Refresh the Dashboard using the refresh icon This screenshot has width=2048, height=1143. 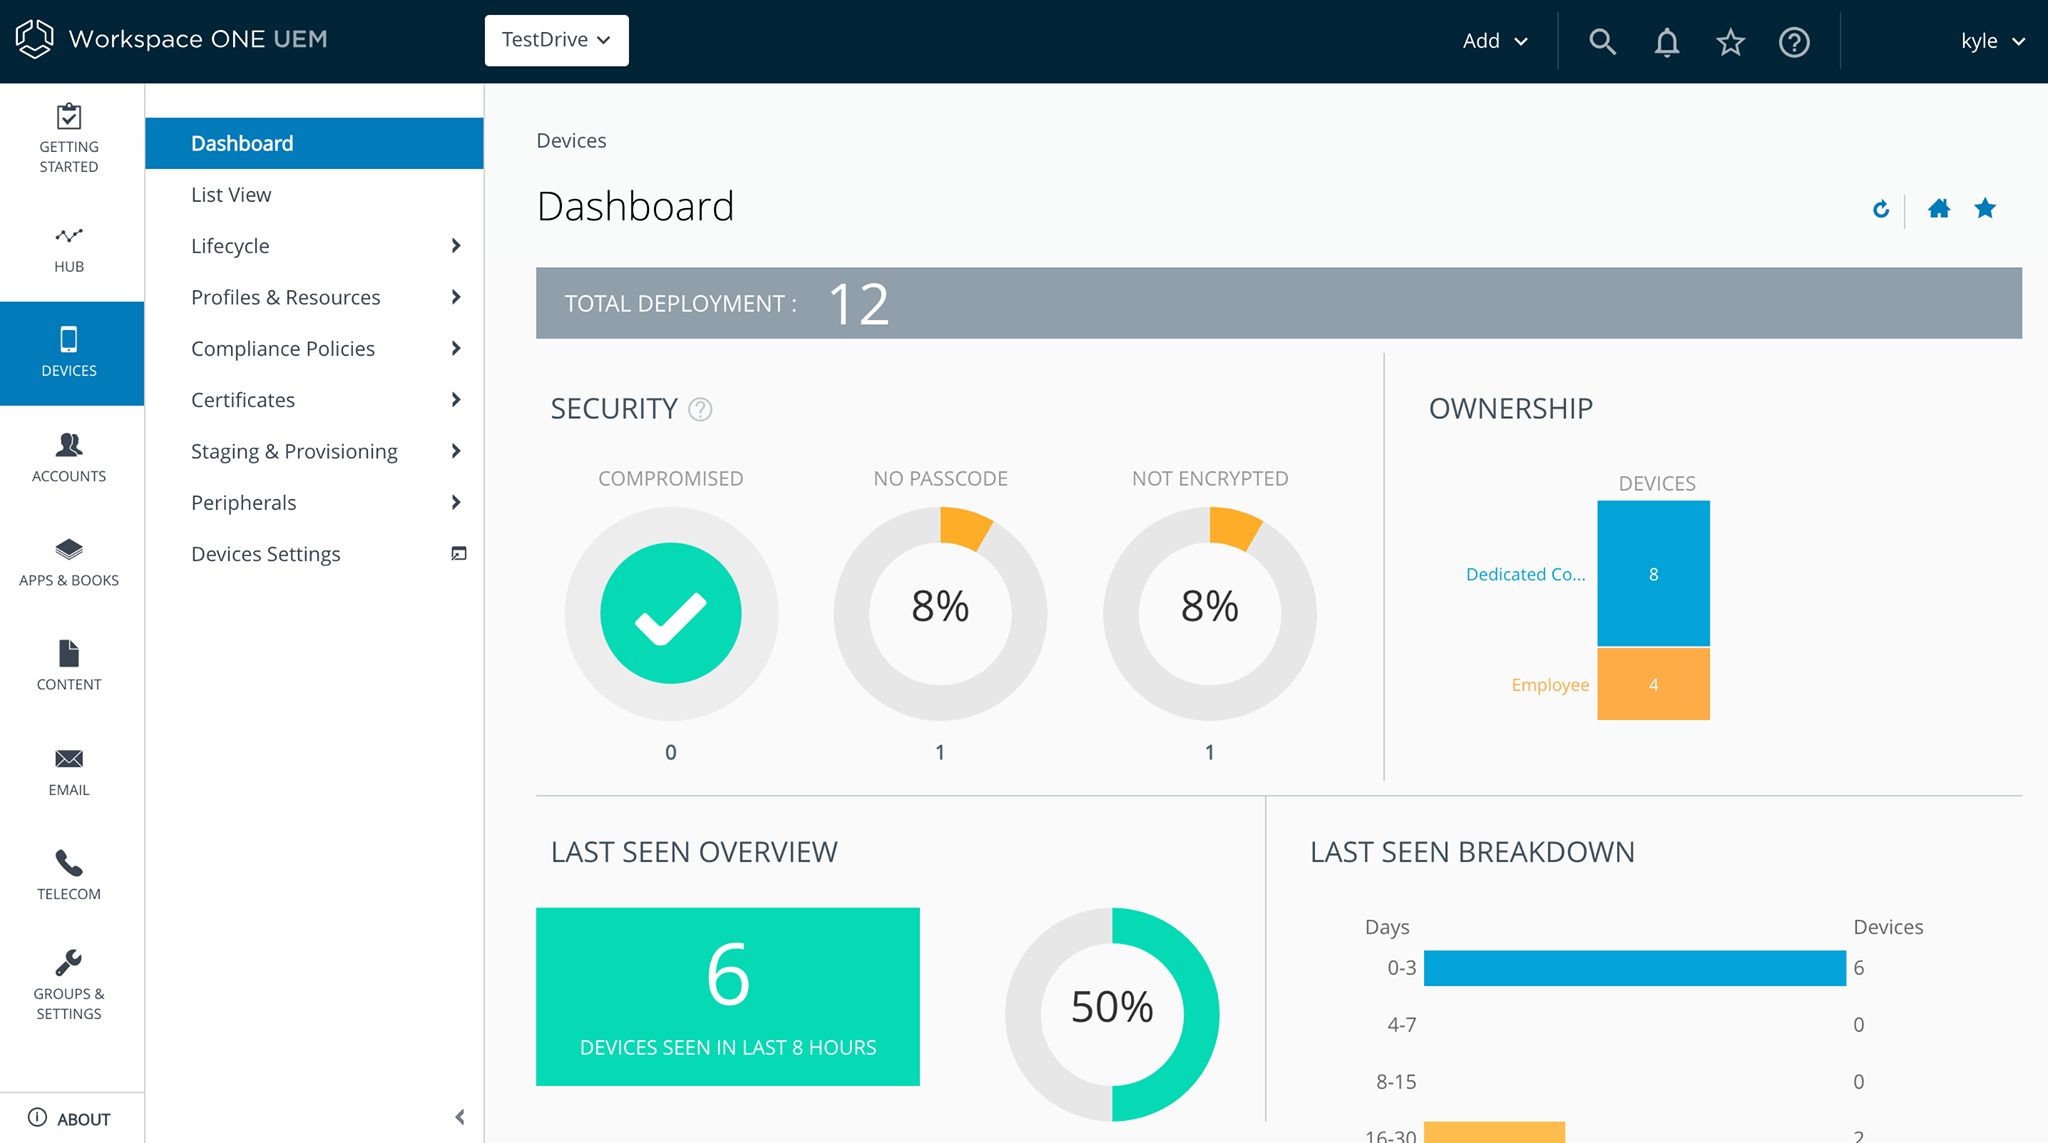click(1881, 209)
